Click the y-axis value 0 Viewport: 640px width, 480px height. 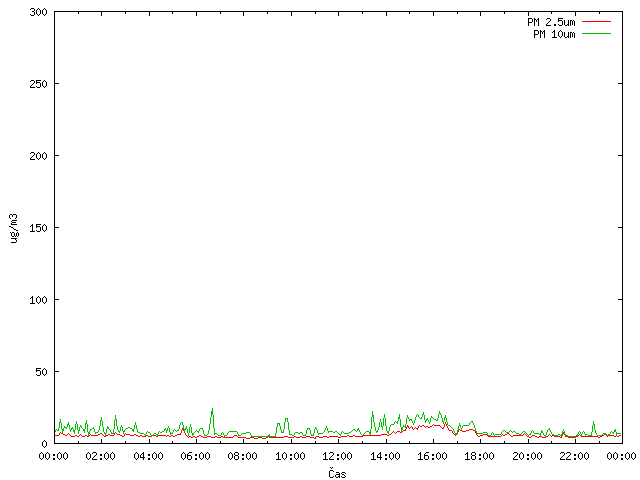pos(44,444)
